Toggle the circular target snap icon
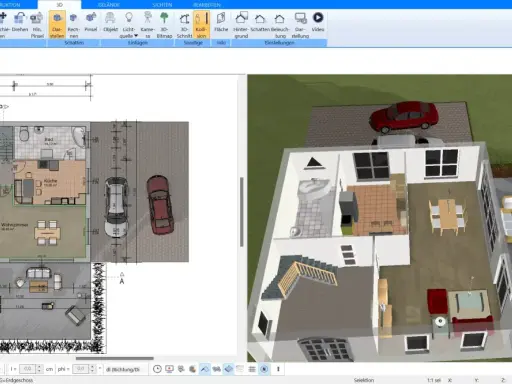This screenshot has width=512, height=384. [264, 369]
